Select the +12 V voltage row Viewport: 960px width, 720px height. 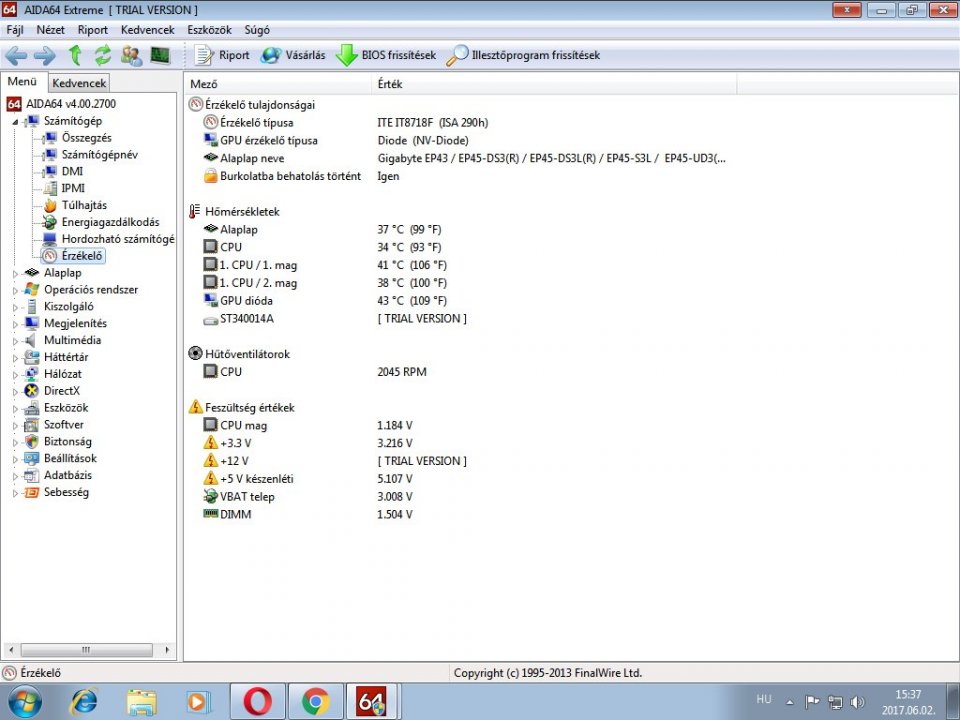tap(335, 460)
